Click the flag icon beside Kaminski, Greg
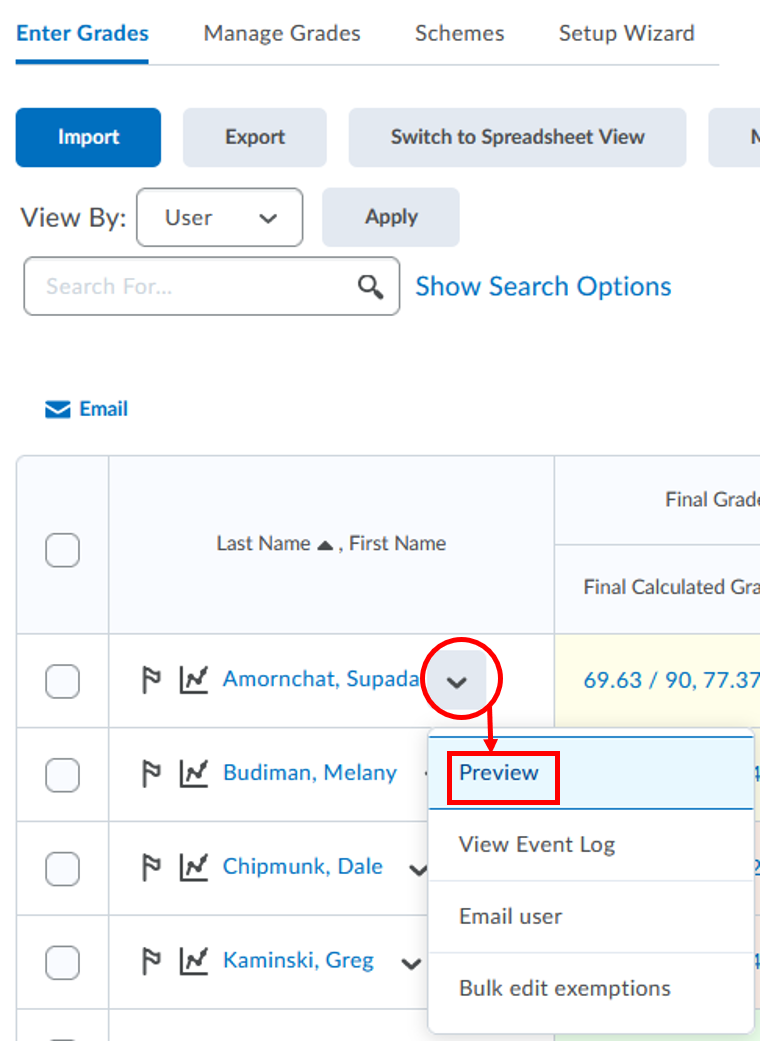Viewport: 760px width, 1041px height. pyautogui.click(x=151, y=961)
